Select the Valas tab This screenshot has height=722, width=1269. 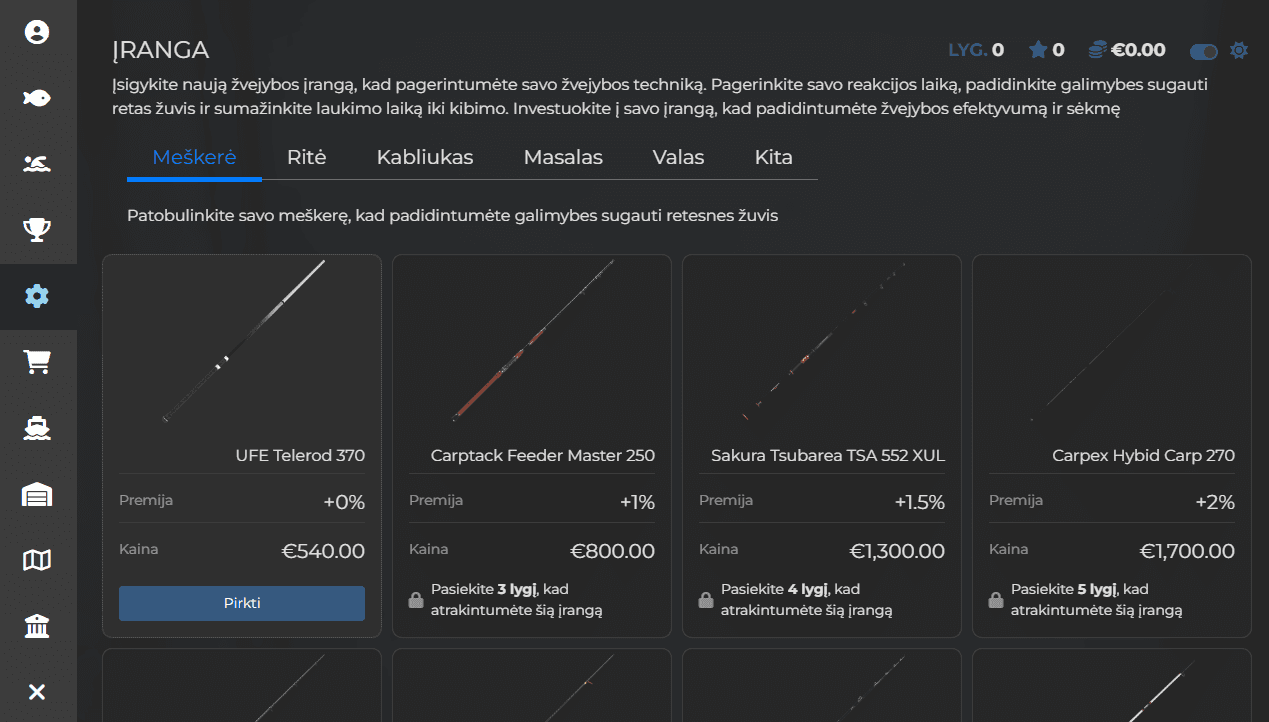pyautogui.click(x=678, y=157)
